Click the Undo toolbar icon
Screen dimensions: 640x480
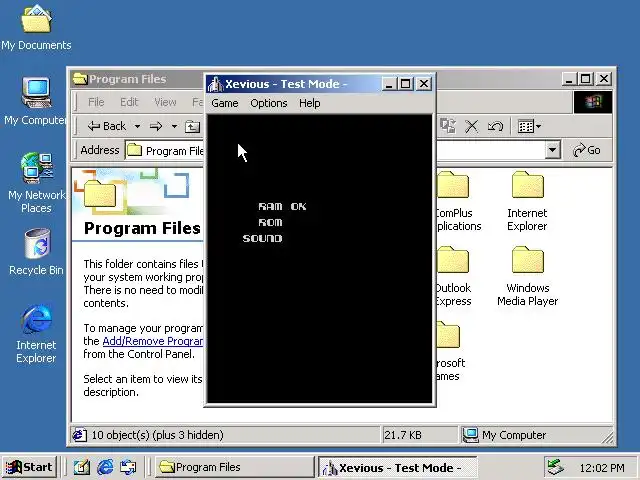pos(495,127)
